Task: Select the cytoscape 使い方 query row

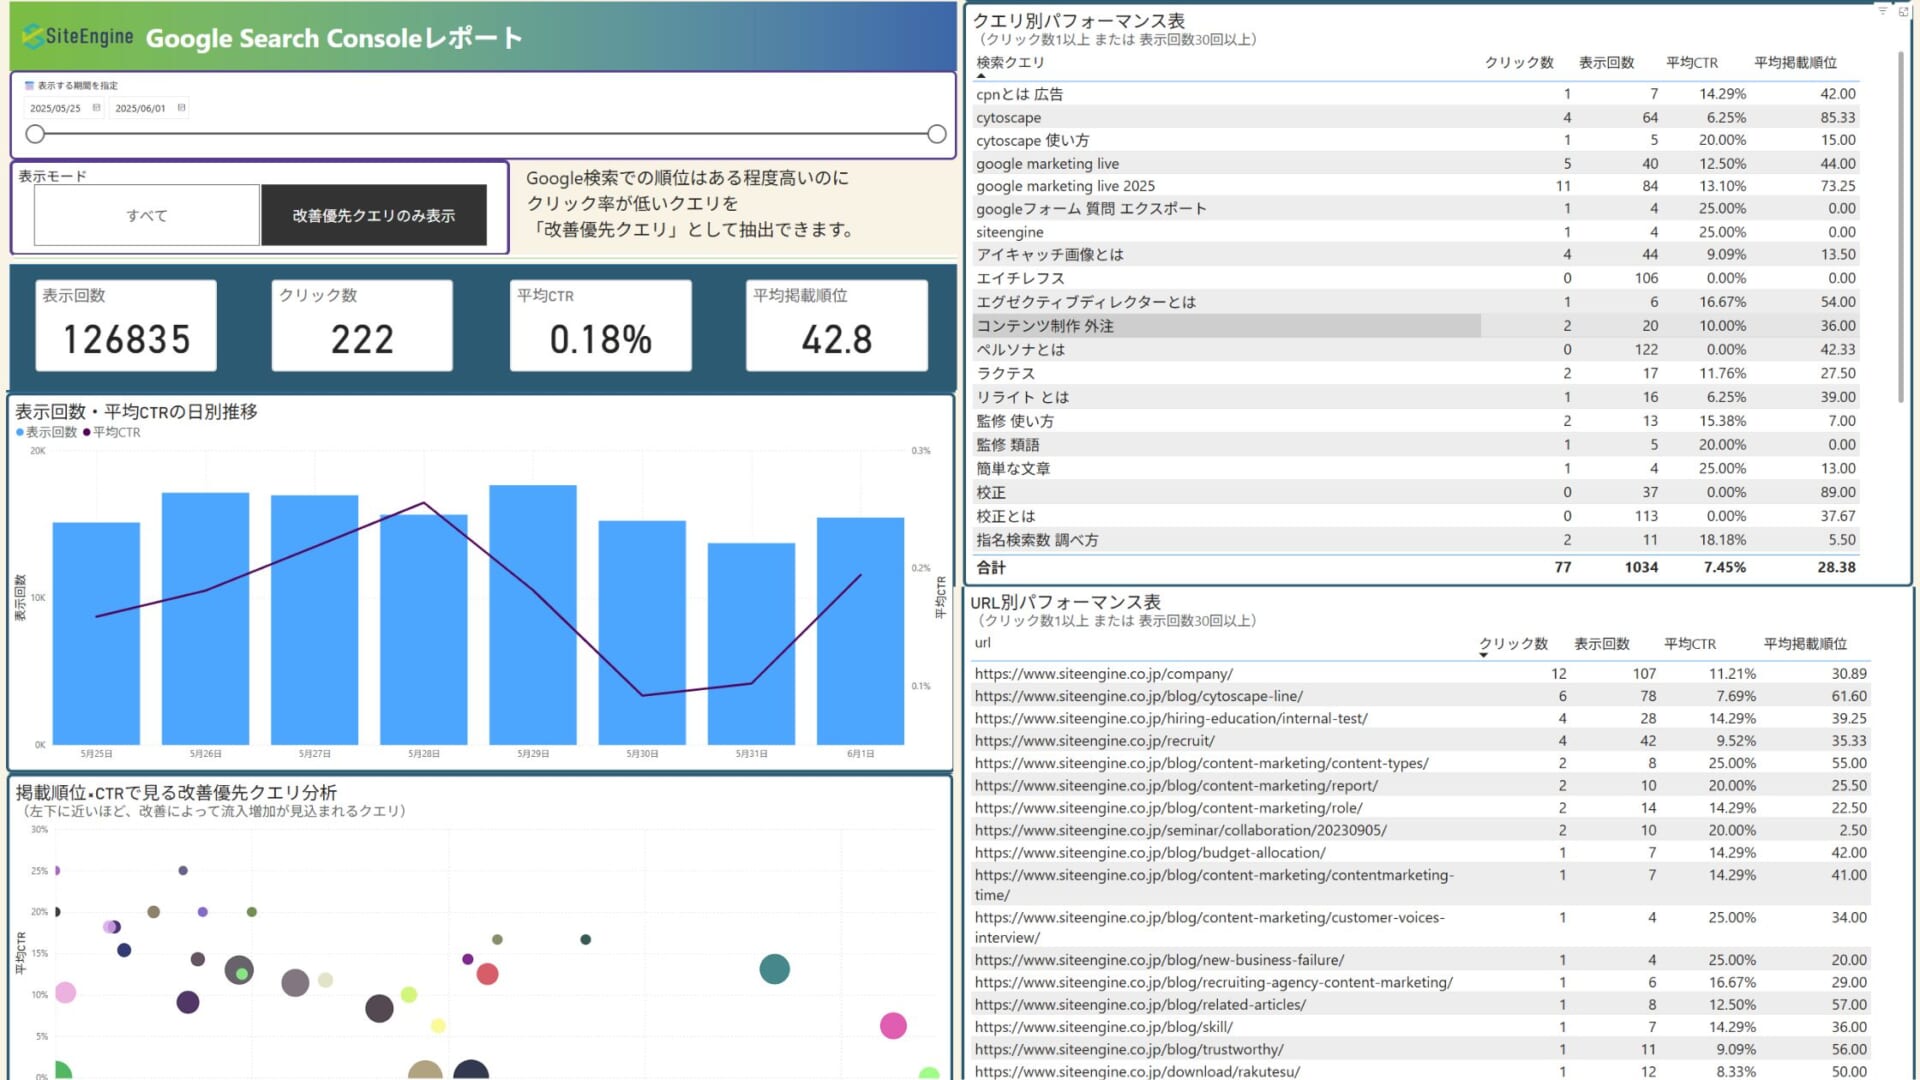Action: point(1416,140)
